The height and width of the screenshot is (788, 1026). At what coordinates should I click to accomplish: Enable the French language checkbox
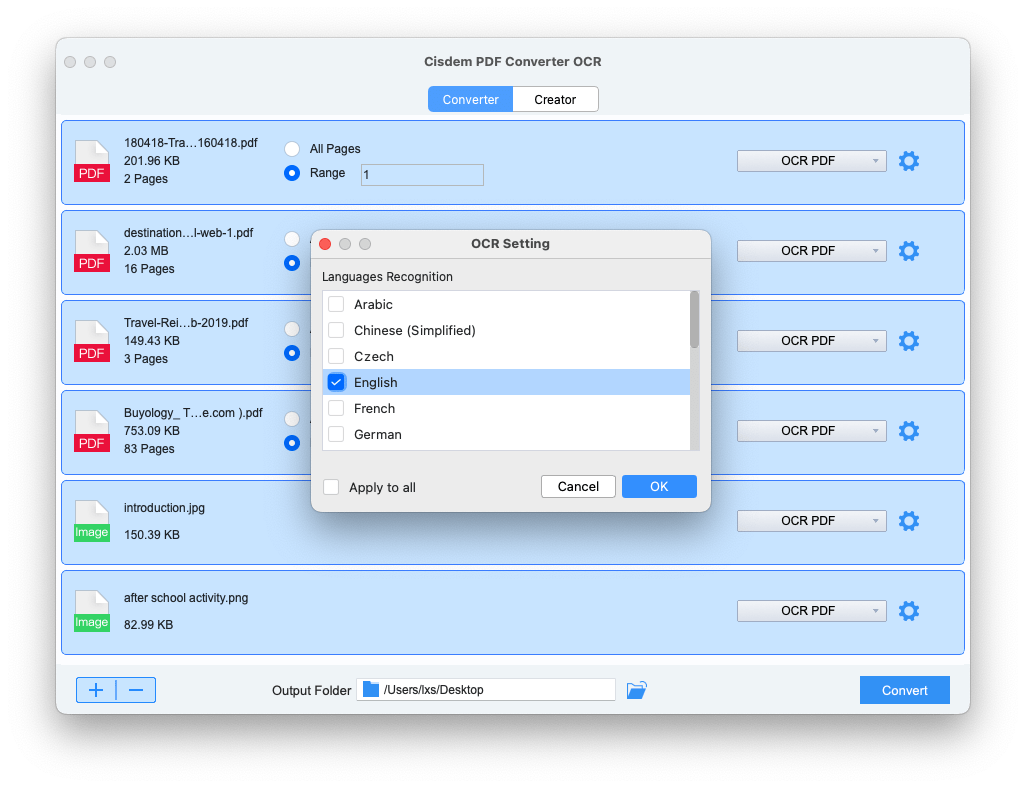tap(336, 408)
